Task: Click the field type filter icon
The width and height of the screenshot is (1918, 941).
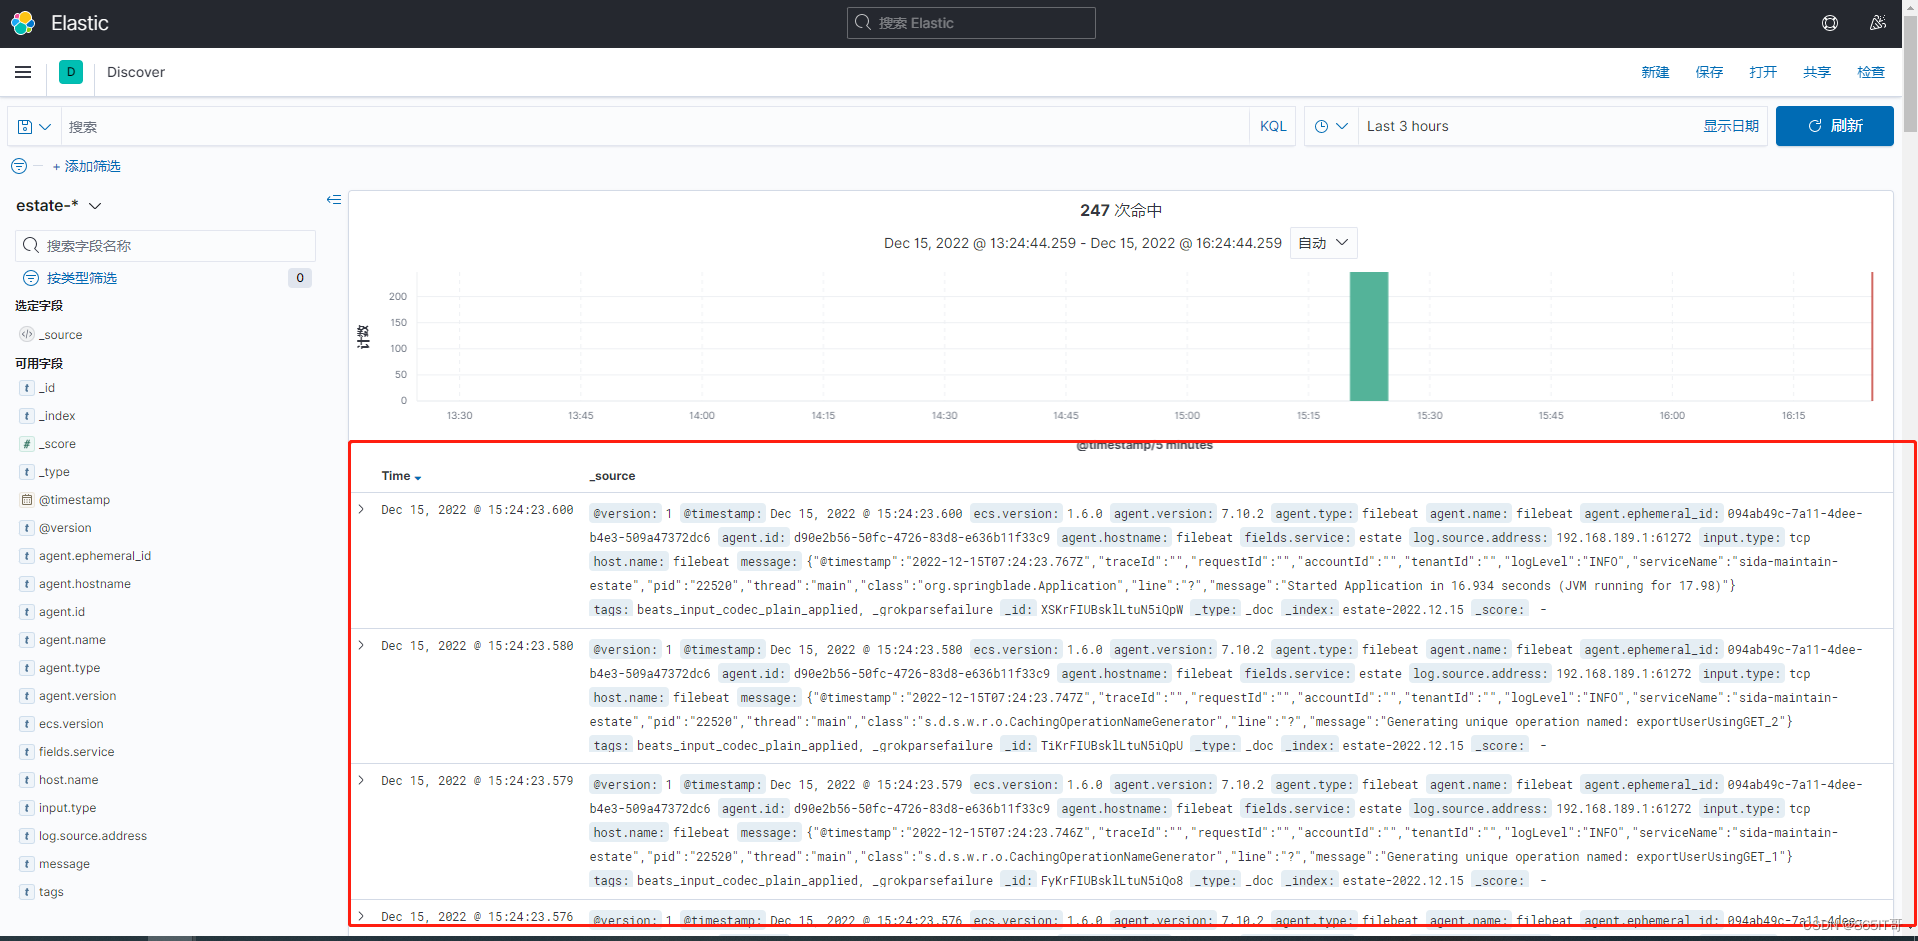Action: tap(31, 278)
